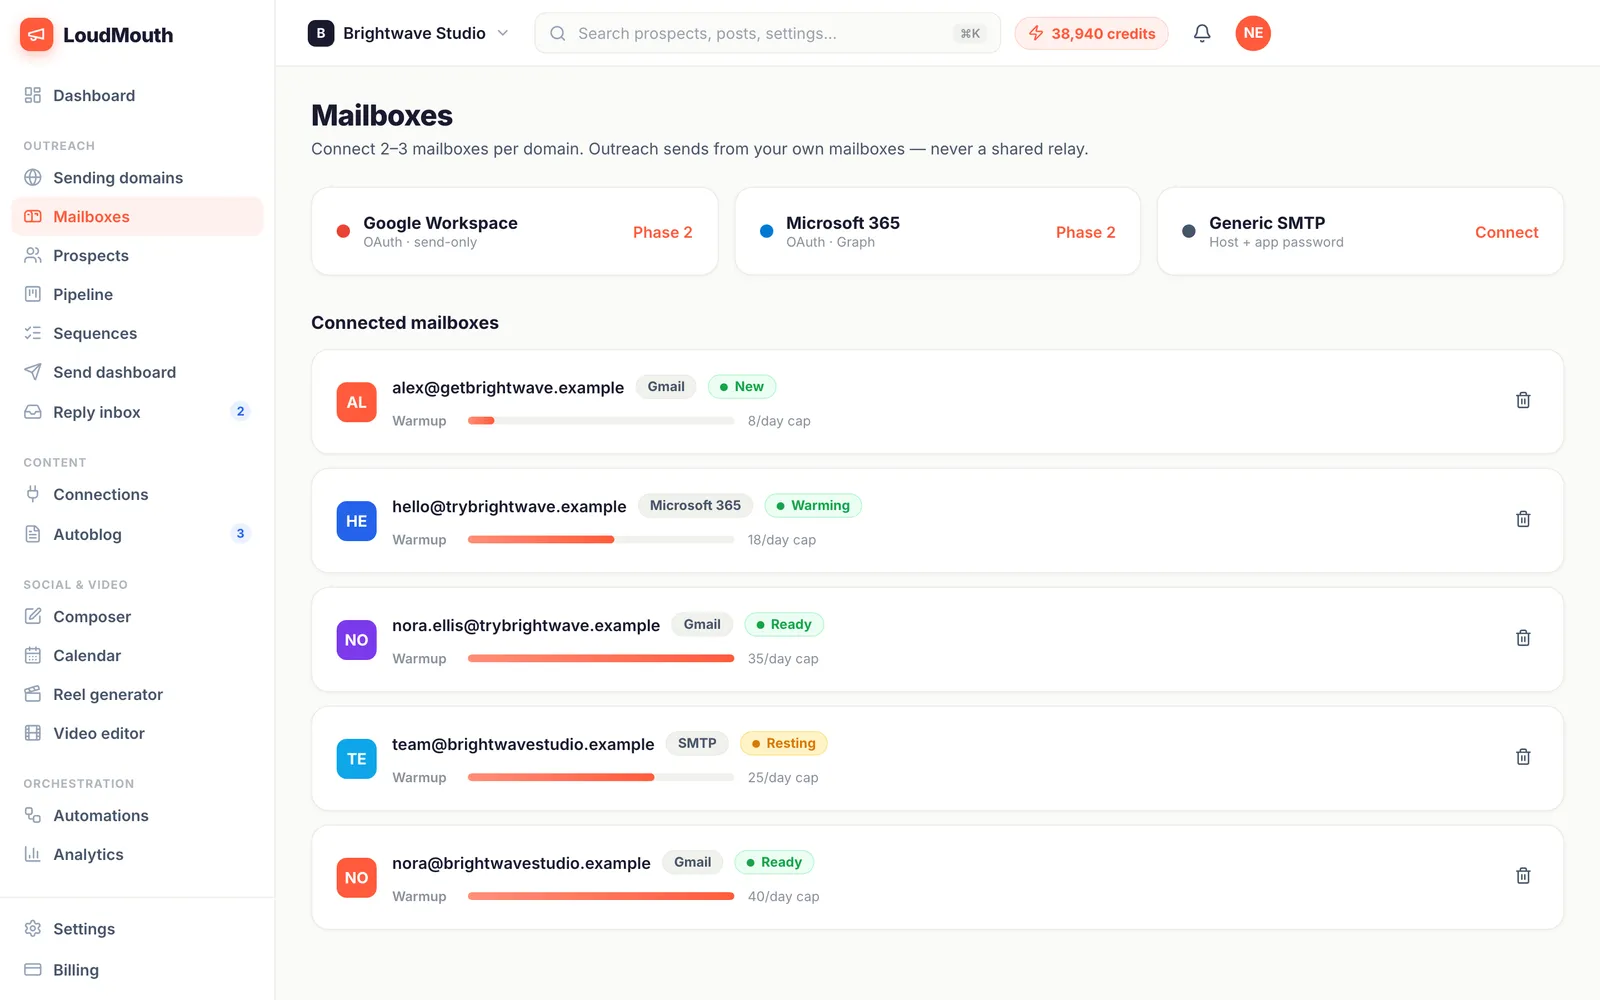This screenshot has width=1600, height=1000.
Task: Click the Connected mailboxes heading
Action: pyautogui.click(x=405, y=323)
